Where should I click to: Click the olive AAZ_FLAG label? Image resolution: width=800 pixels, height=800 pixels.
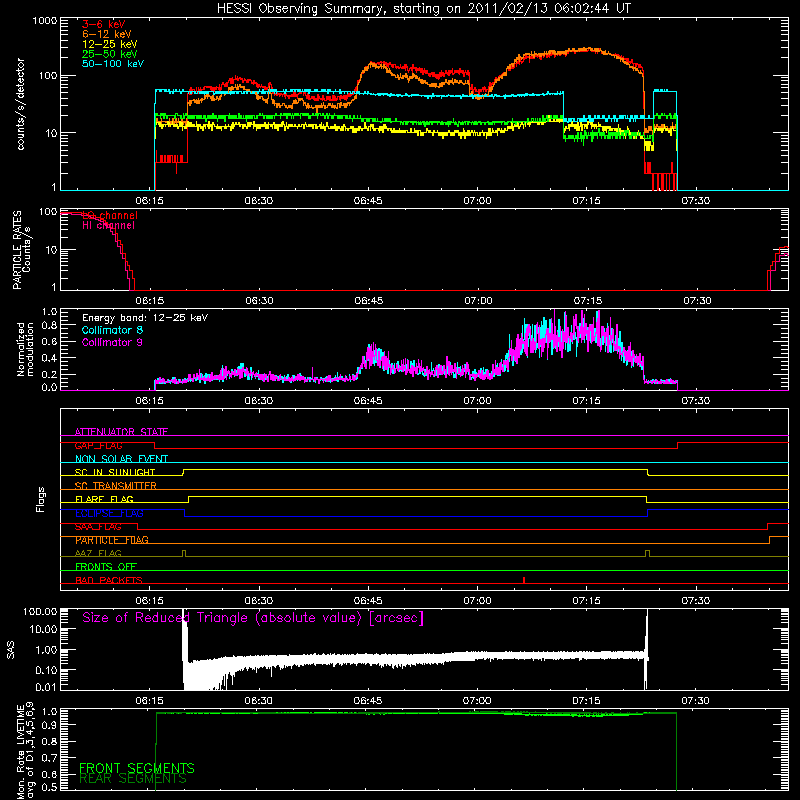pyautogui.click(x=98, y=553)
